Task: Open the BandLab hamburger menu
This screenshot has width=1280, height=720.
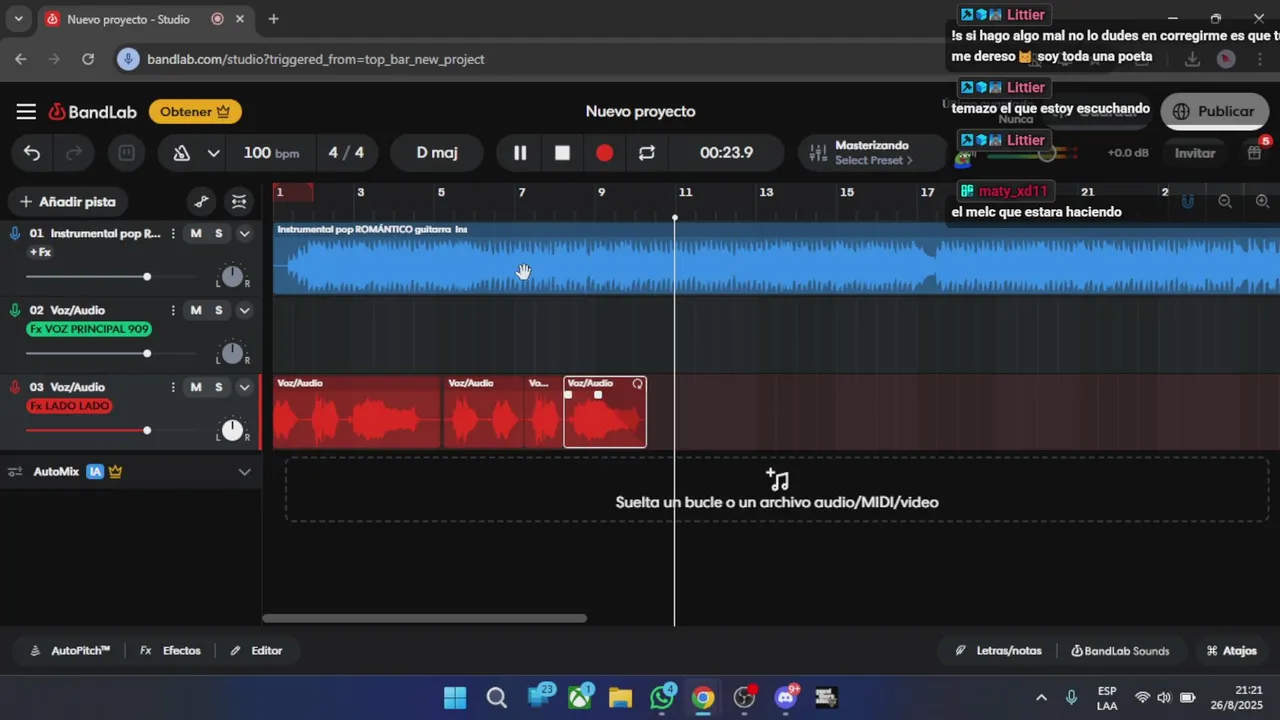Action: pyautogui.click(x=26, y=112)
